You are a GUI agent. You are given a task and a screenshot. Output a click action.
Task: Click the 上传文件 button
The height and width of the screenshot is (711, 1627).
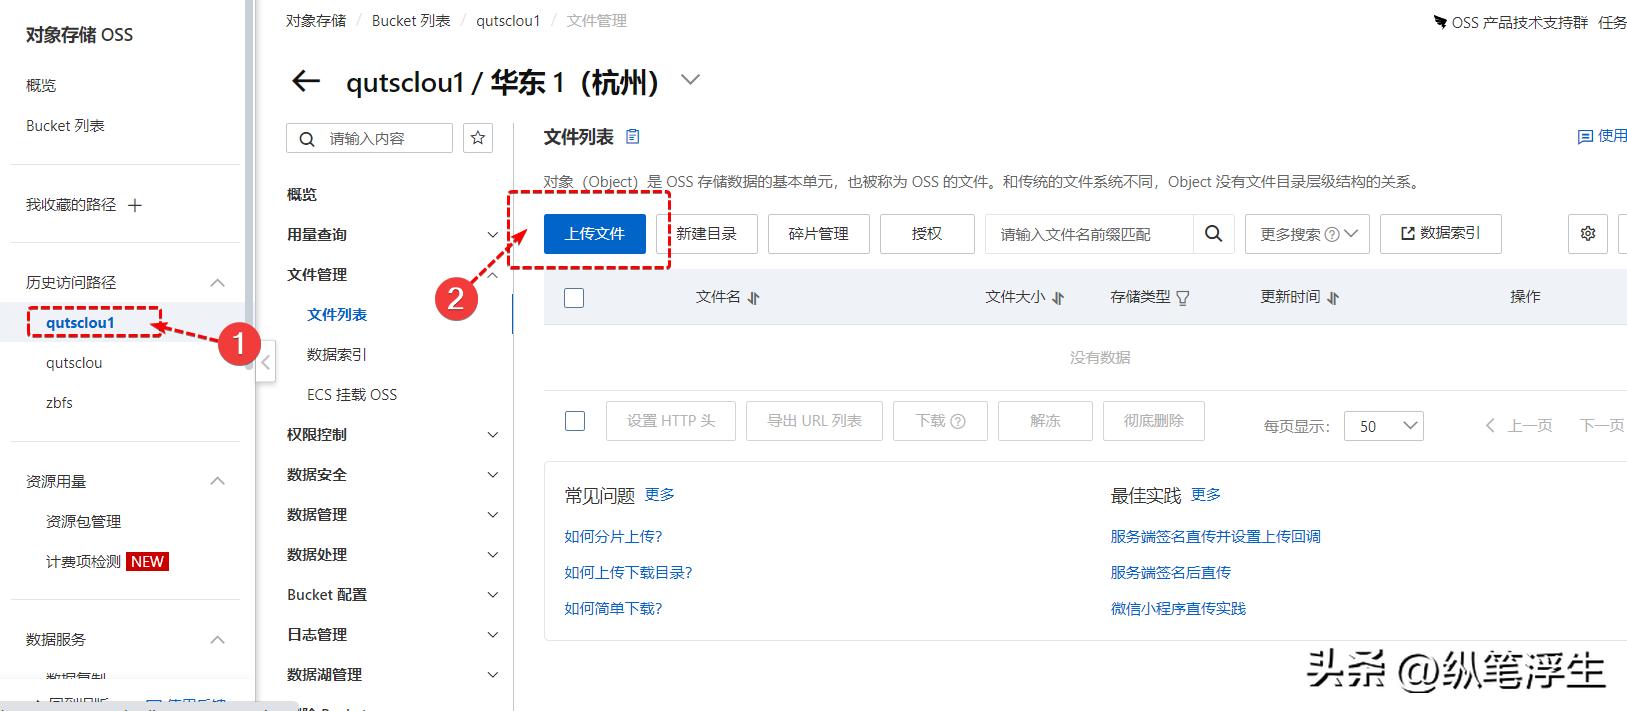click(595, 234)
